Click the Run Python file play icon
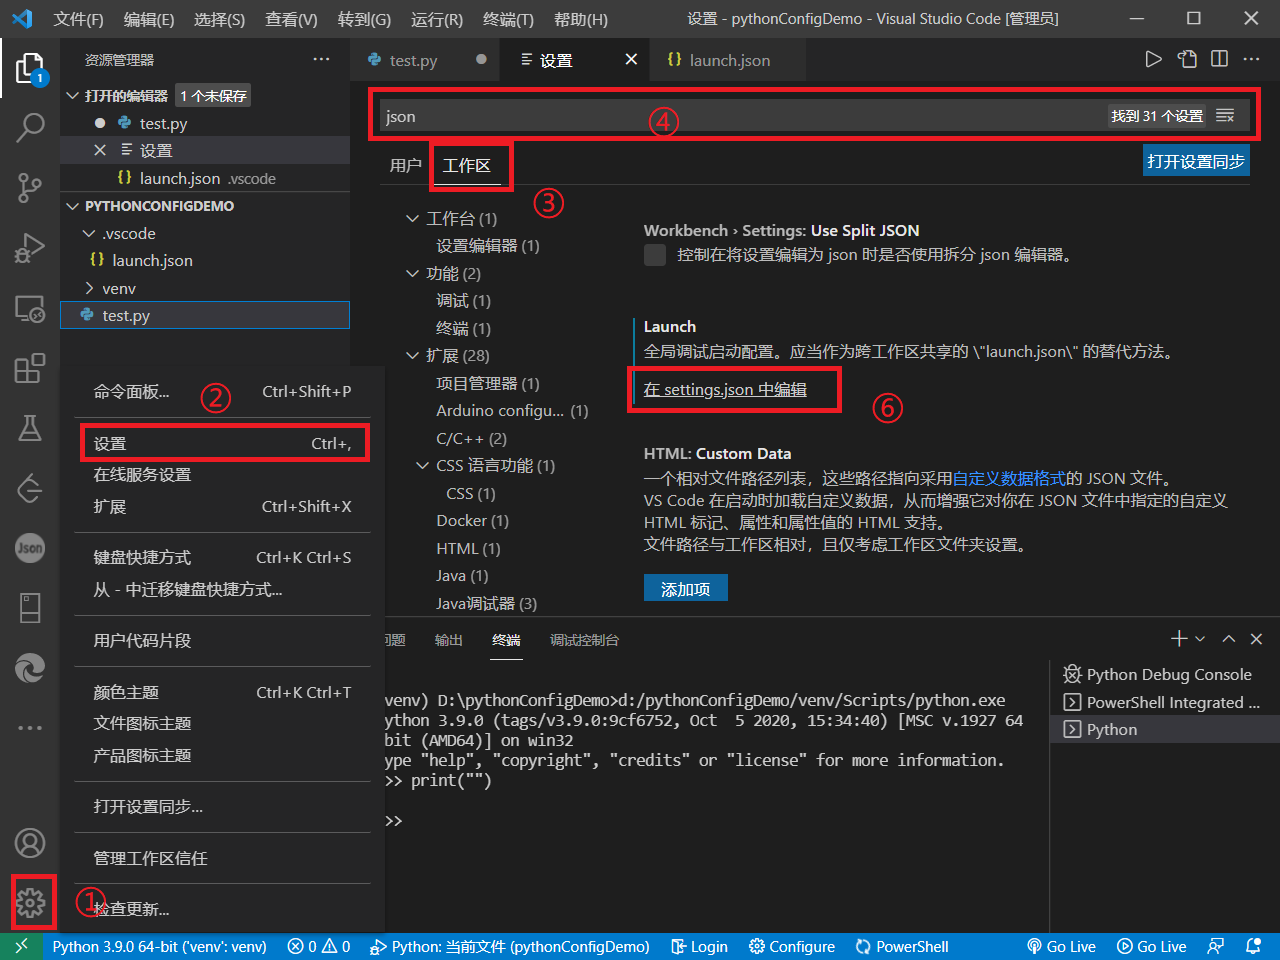1280x960 pixels. (x=1153, y=60)
